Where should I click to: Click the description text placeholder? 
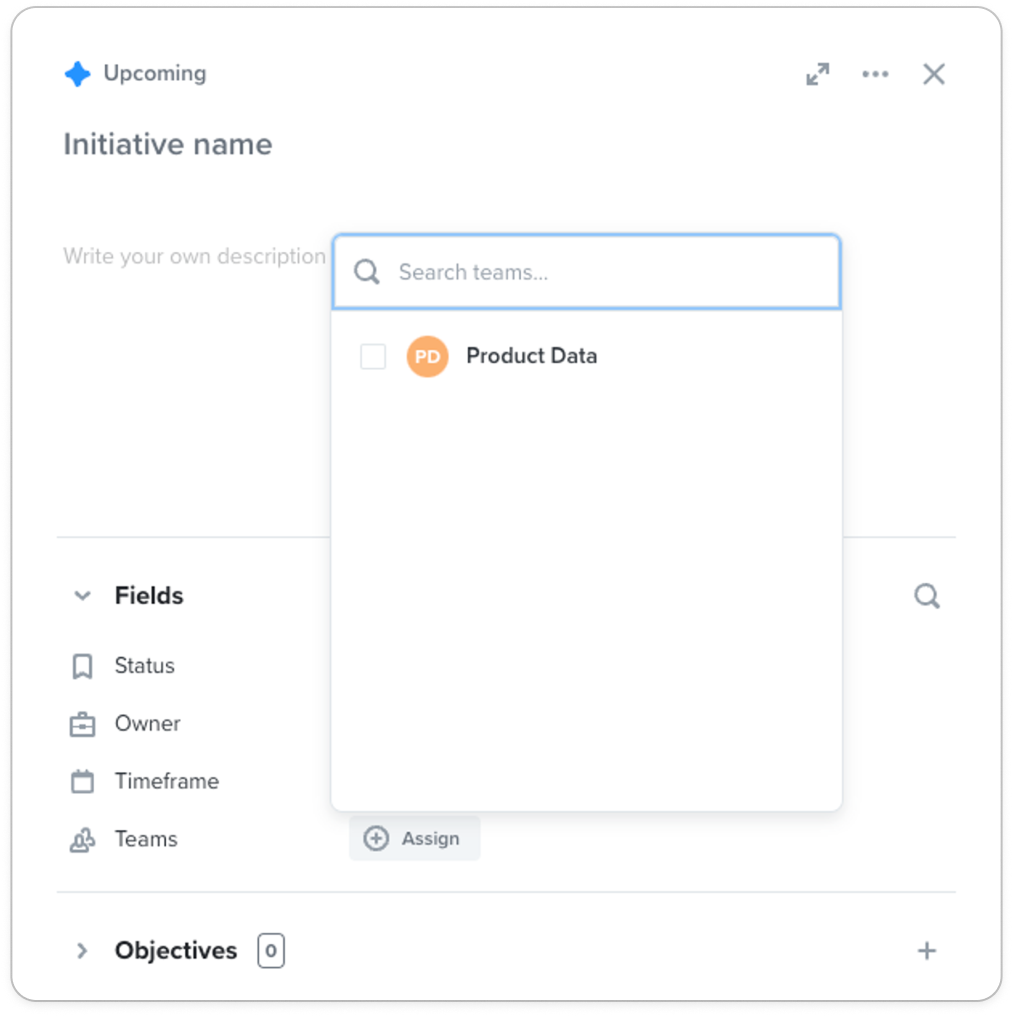(x=194, y=256)
